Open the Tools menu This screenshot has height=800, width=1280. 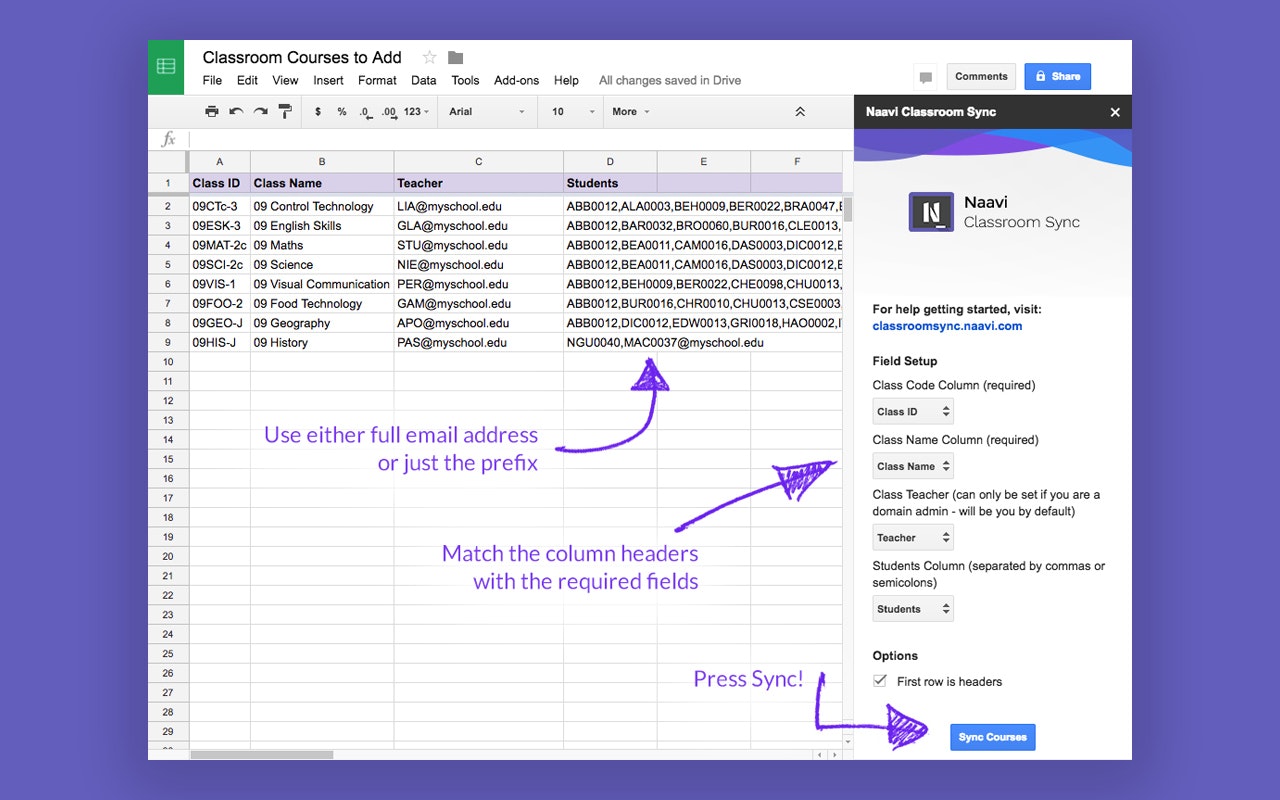click(x=465, y=80)
